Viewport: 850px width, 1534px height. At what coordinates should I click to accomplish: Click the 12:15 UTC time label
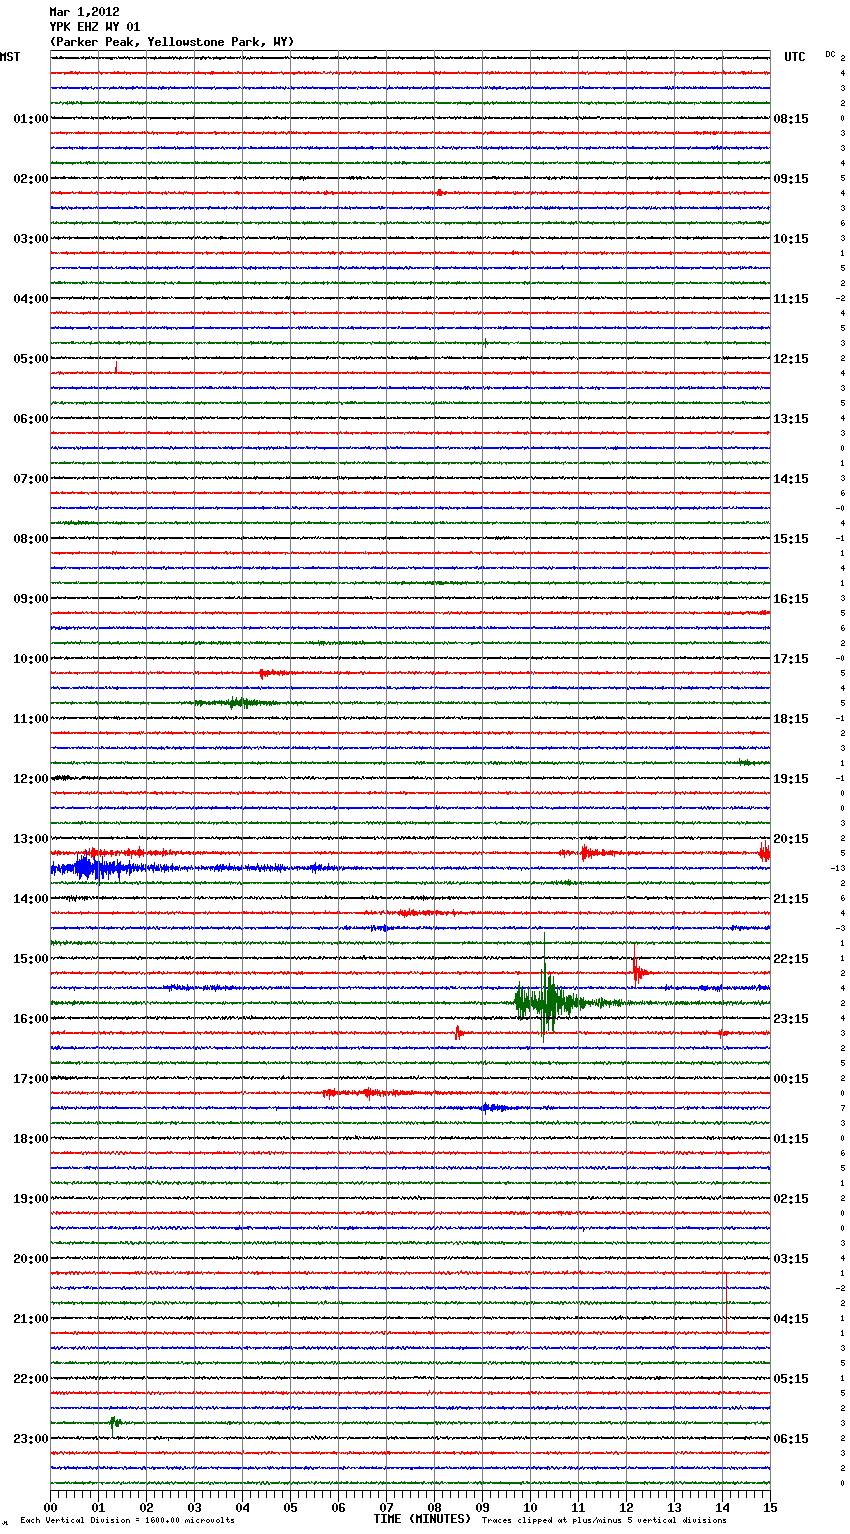coord(791,359)
